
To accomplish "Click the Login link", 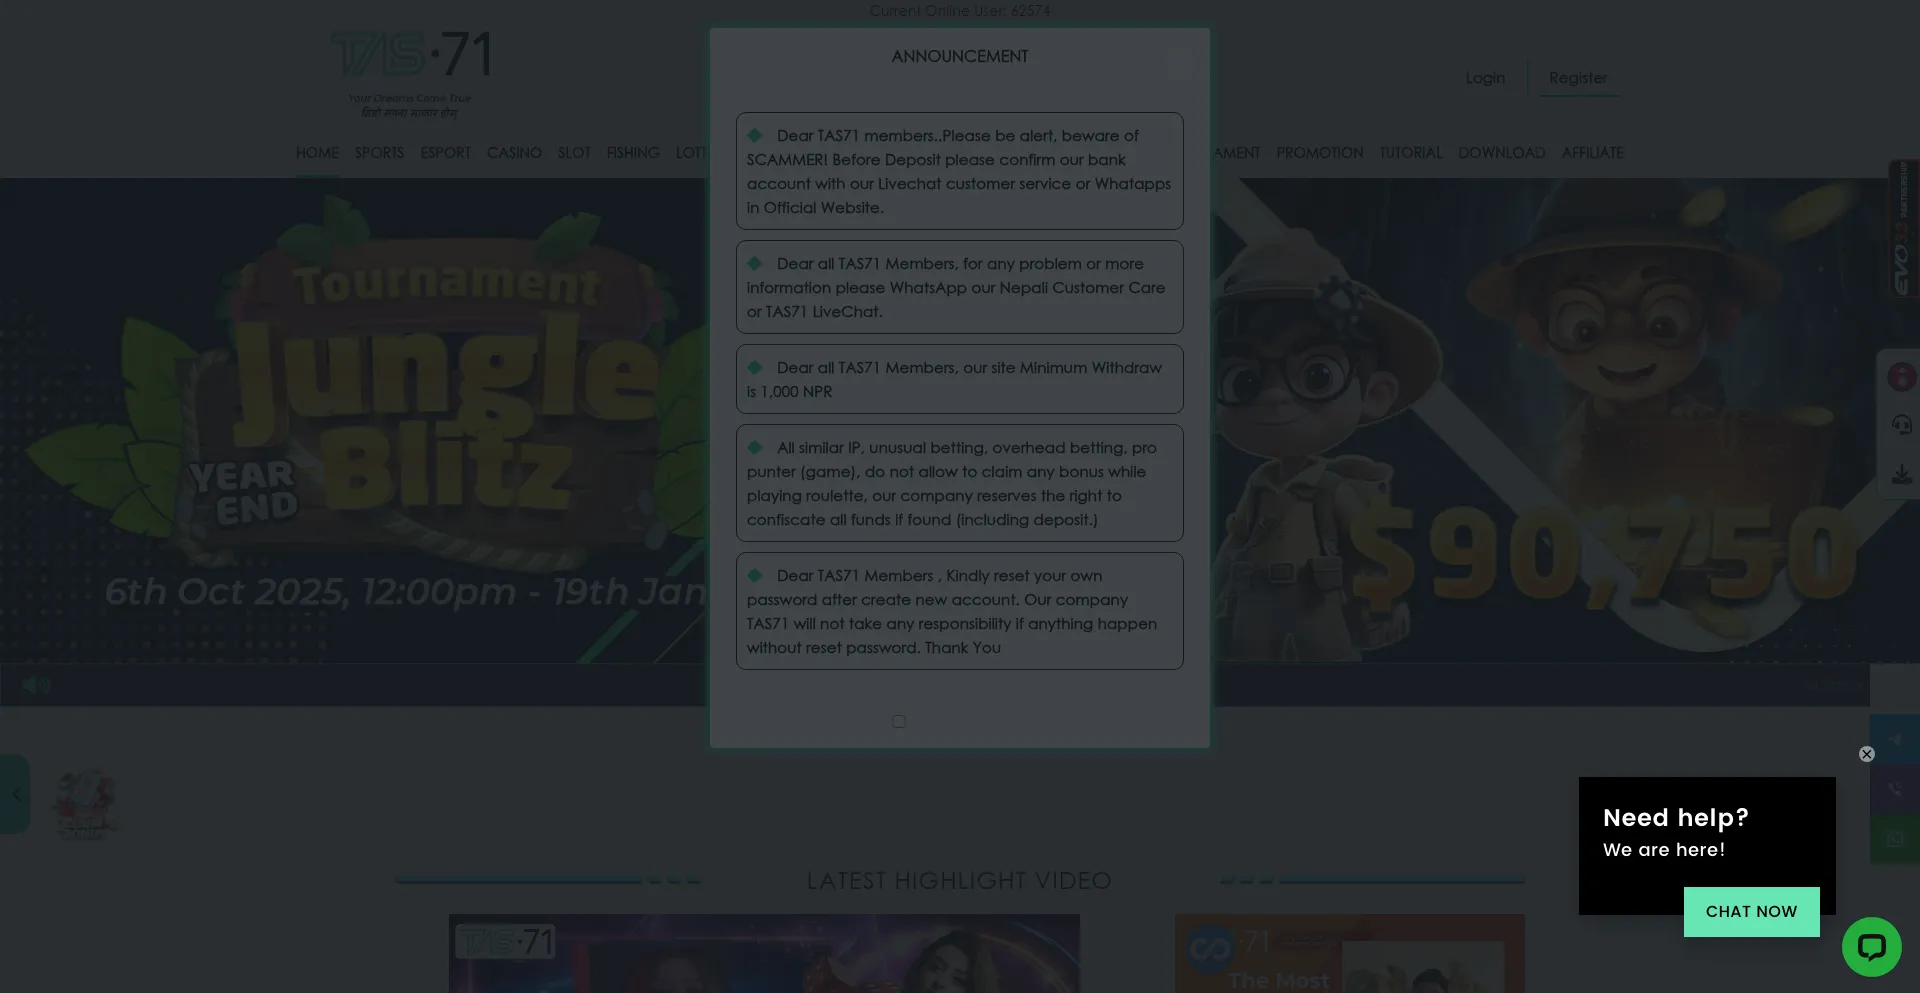I will (1485, 78).
